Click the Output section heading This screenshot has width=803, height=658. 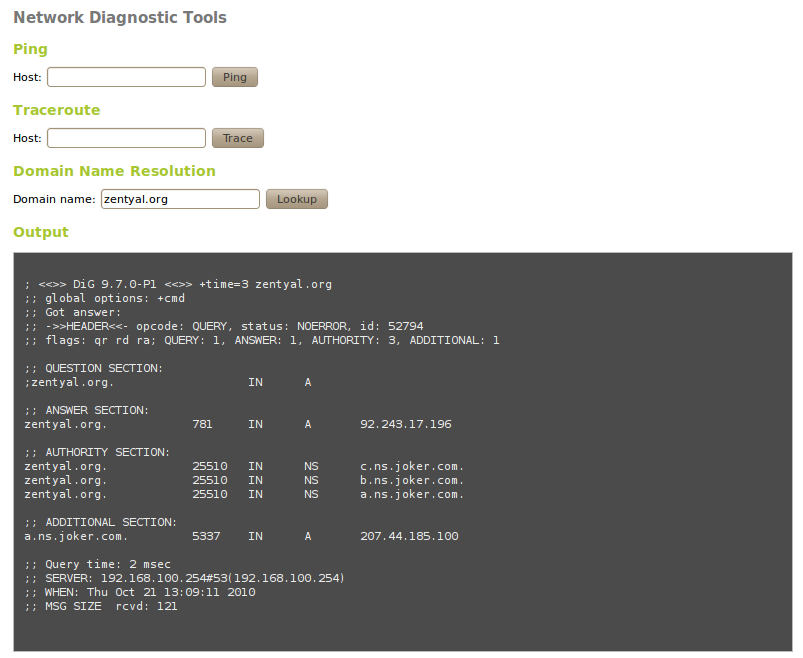click(41, 232)
